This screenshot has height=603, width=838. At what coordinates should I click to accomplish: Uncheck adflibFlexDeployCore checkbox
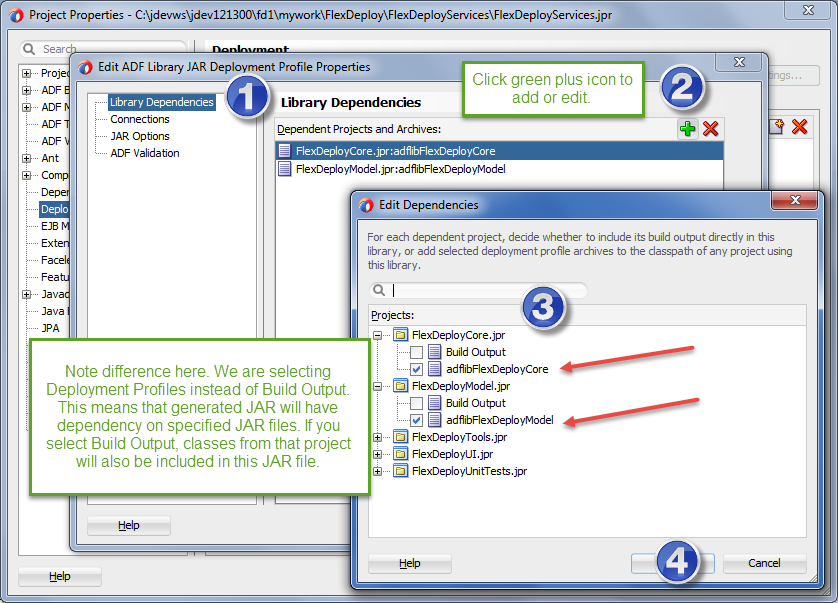416,369
